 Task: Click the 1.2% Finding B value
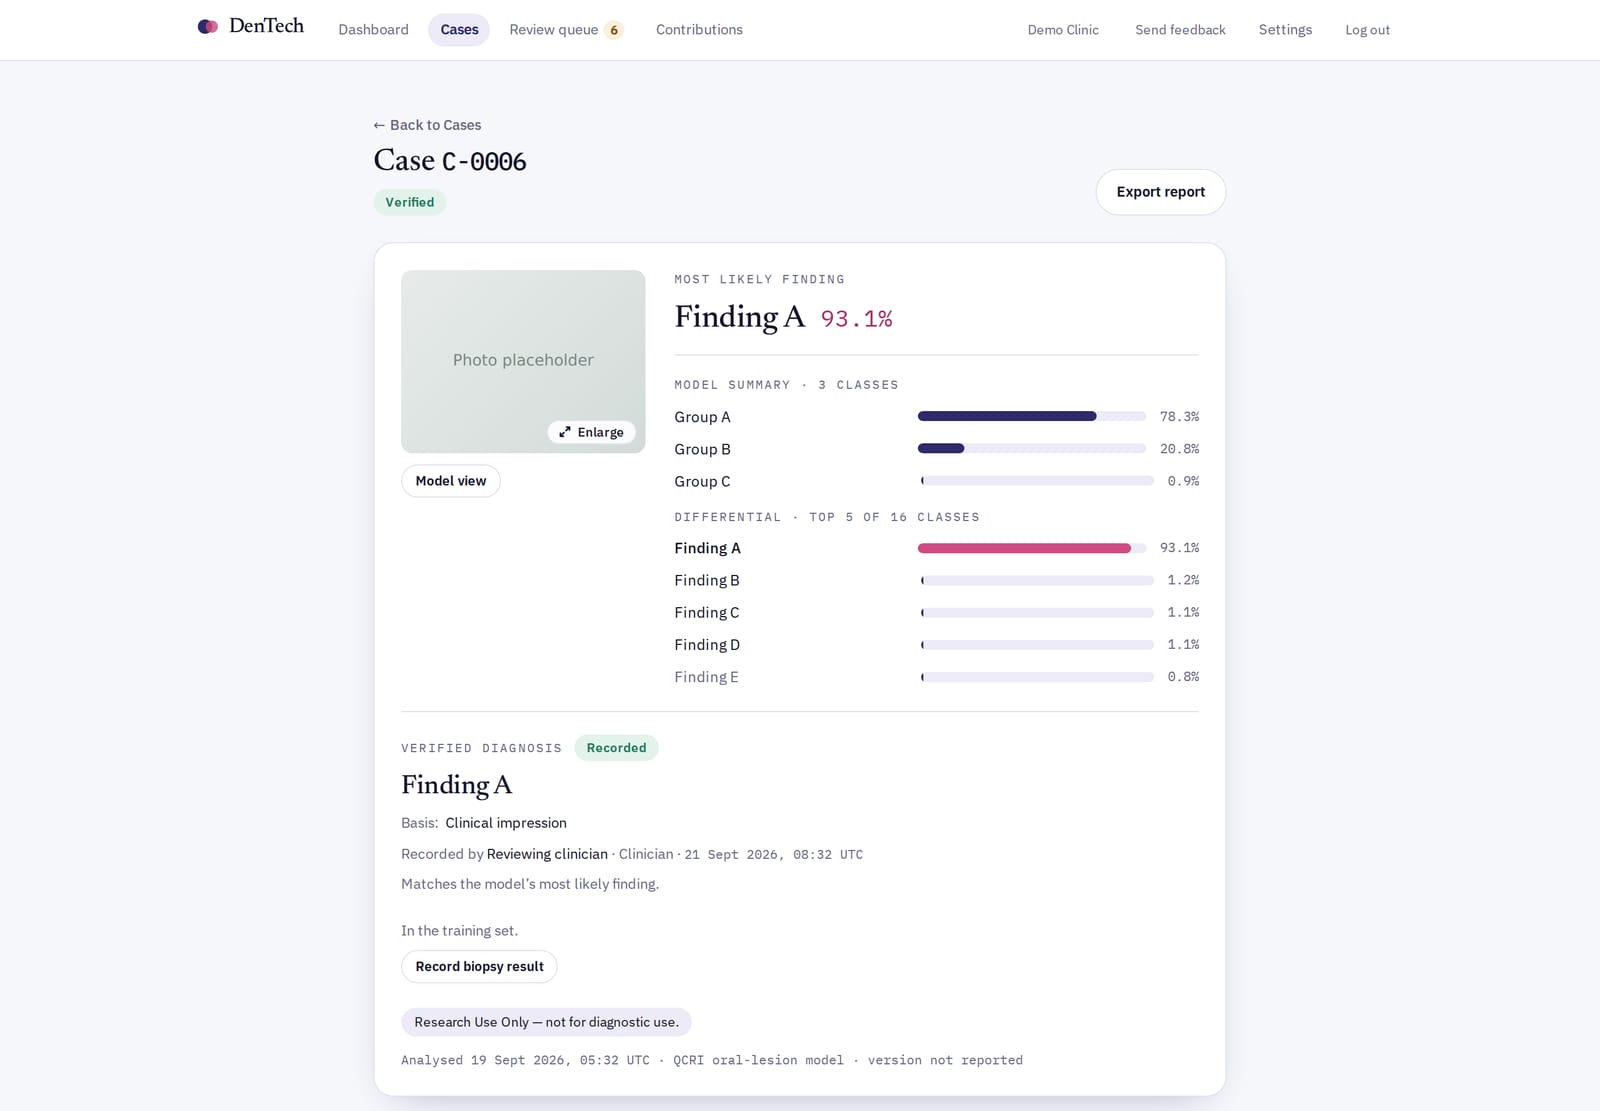(x=1183, y=580)
